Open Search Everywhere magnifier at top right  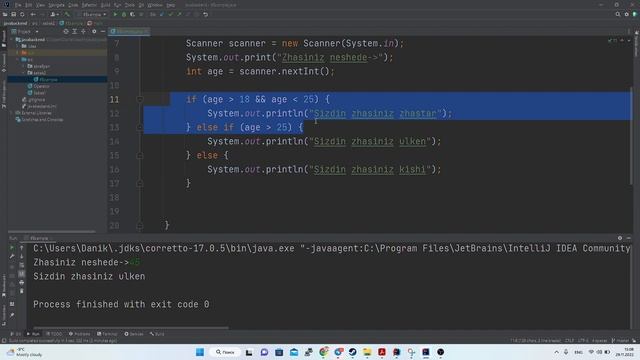pos(618,14)
